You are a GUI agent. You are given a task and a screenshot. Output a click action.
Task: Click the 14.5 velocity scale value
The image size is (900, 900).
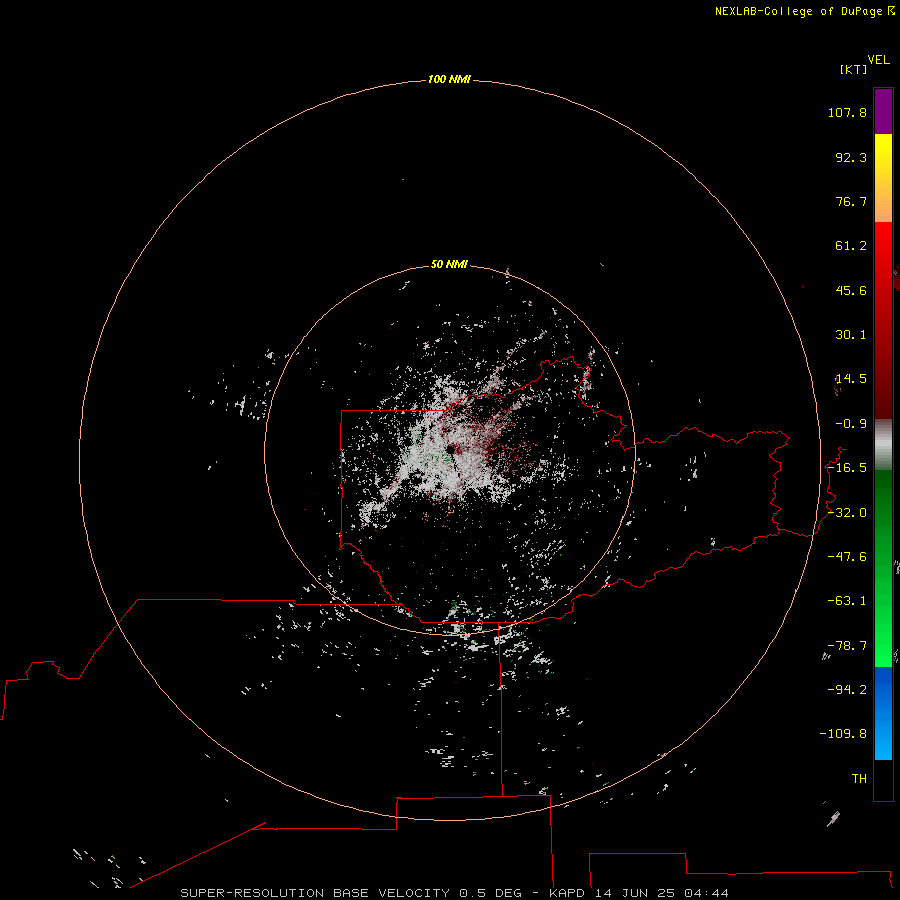tap(851, 379)
